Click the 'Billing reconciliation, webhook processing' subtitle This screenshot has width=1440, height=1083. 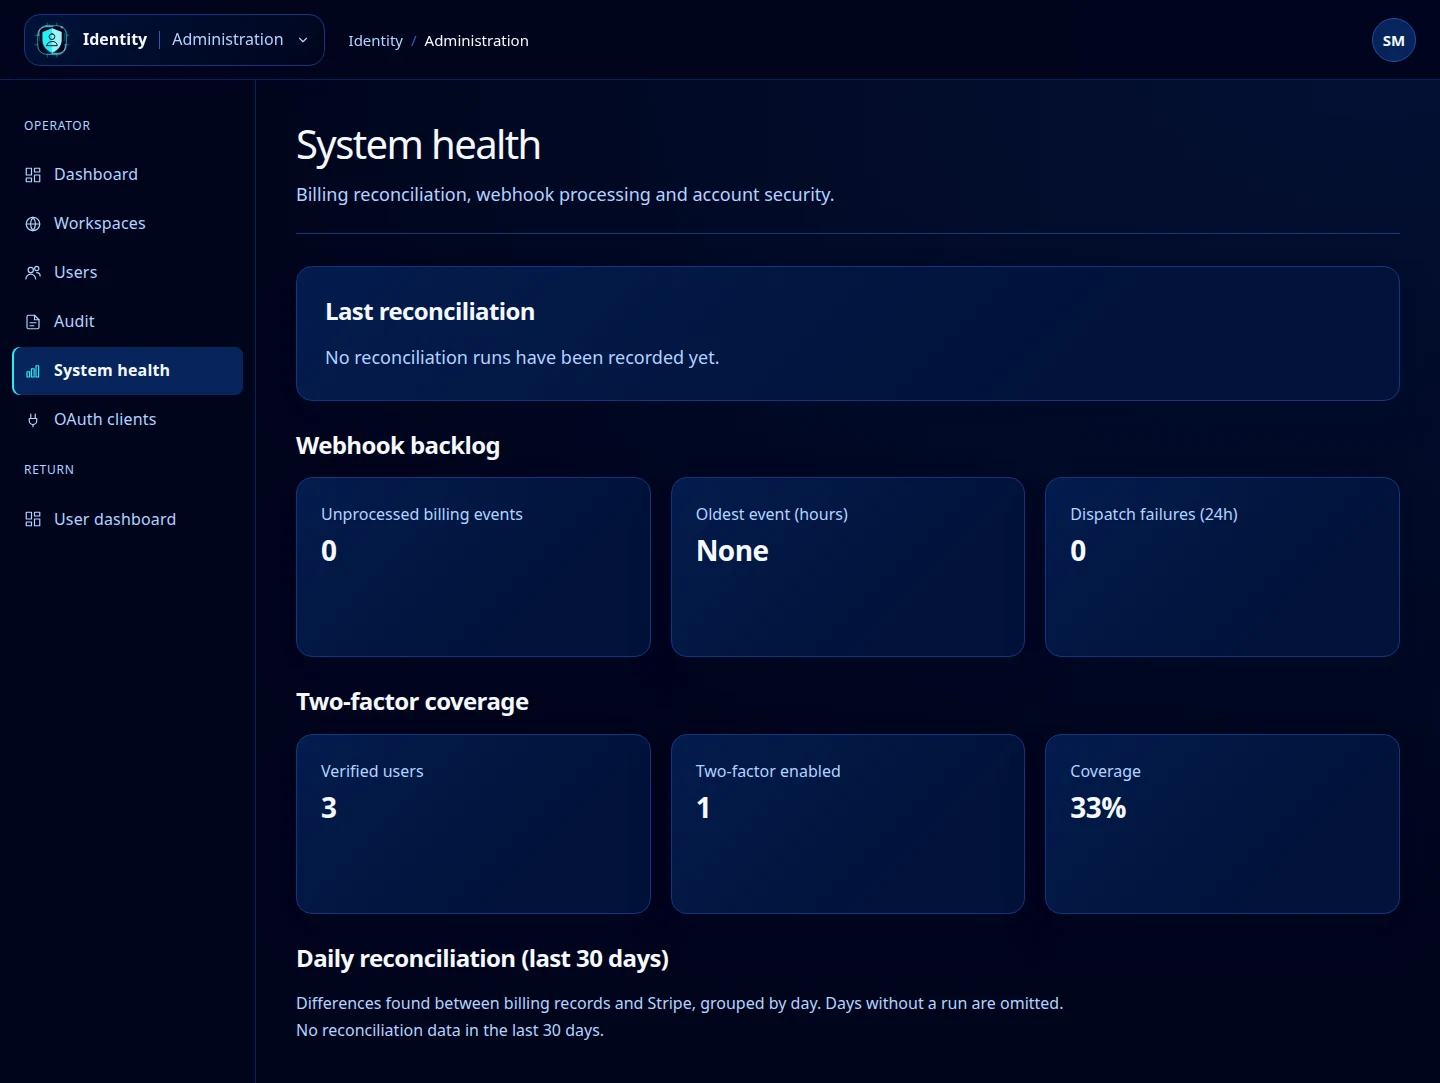[565, 194]
